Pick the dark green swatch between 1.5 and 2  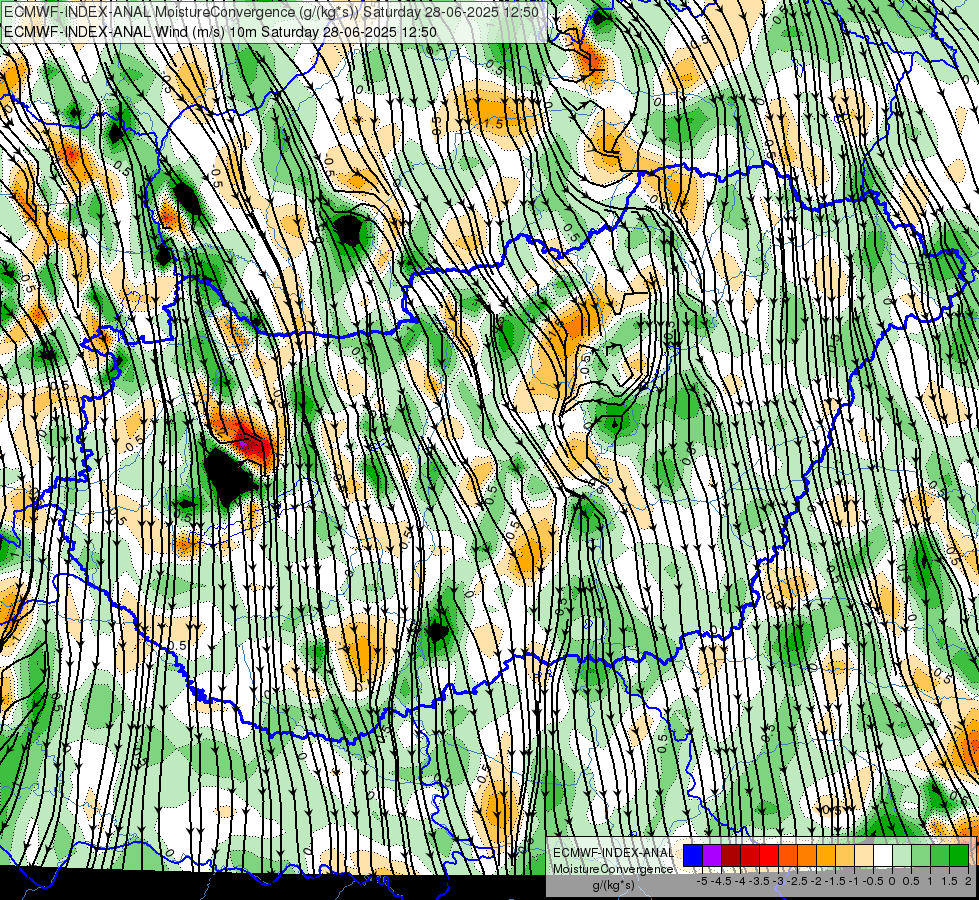click(959, 856)
